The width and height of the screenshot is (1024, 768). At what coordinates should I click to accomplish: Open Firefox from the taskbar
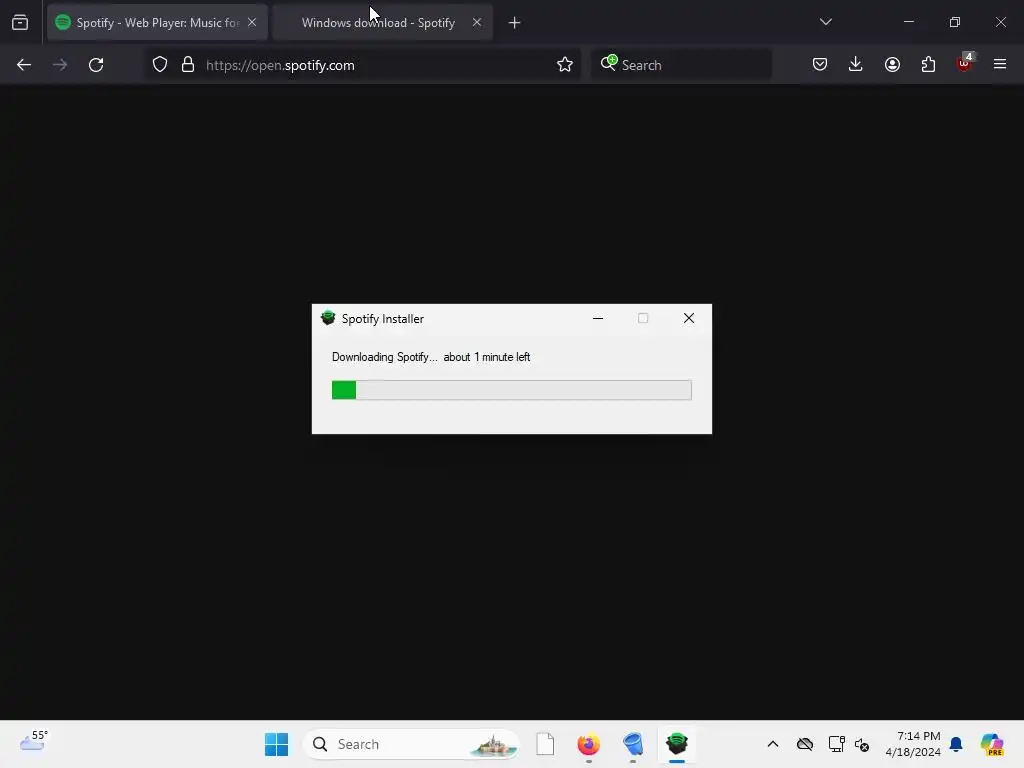tap(588, 744)
